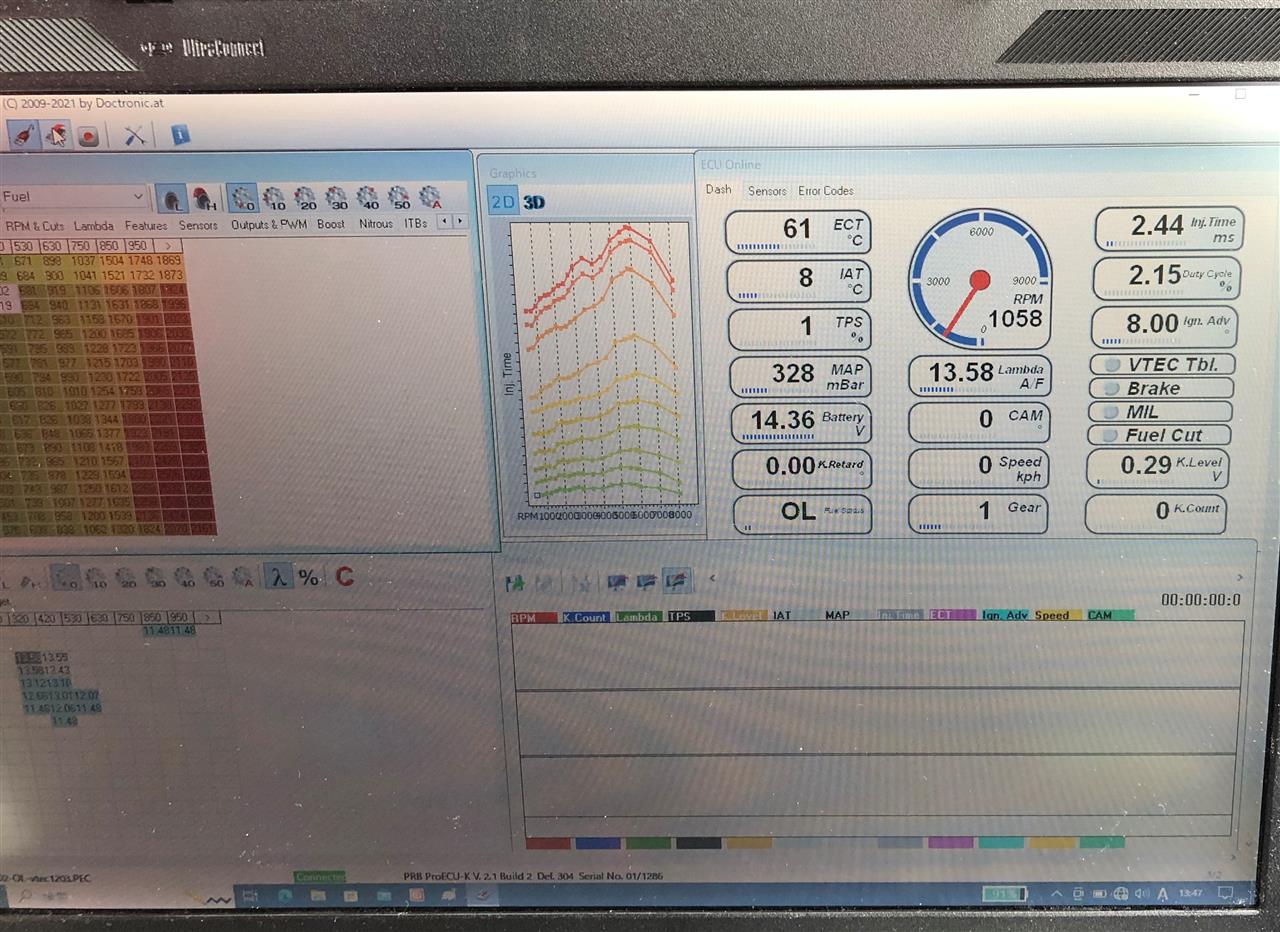
Task: Switch graph to 3D view
Action: 534,202
